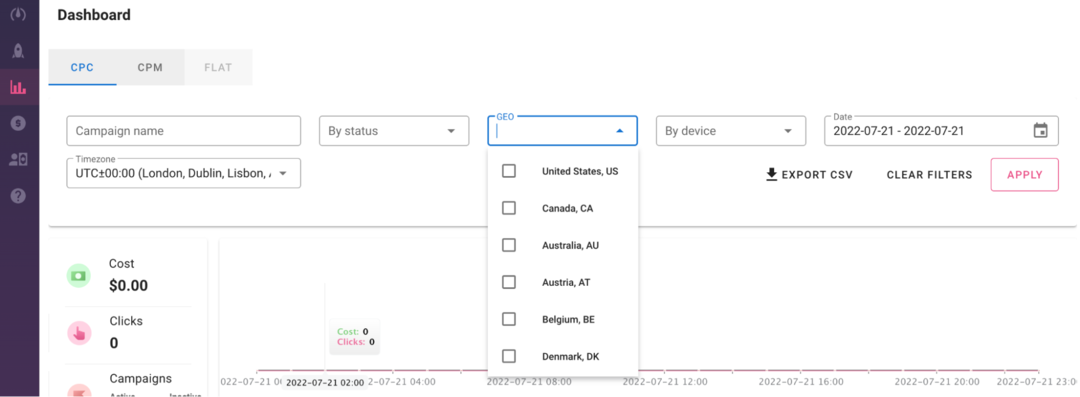Check the Belgium, BE checkbox
The height and width of the screenshot is (397, 1080).
(x=509, y=320)
